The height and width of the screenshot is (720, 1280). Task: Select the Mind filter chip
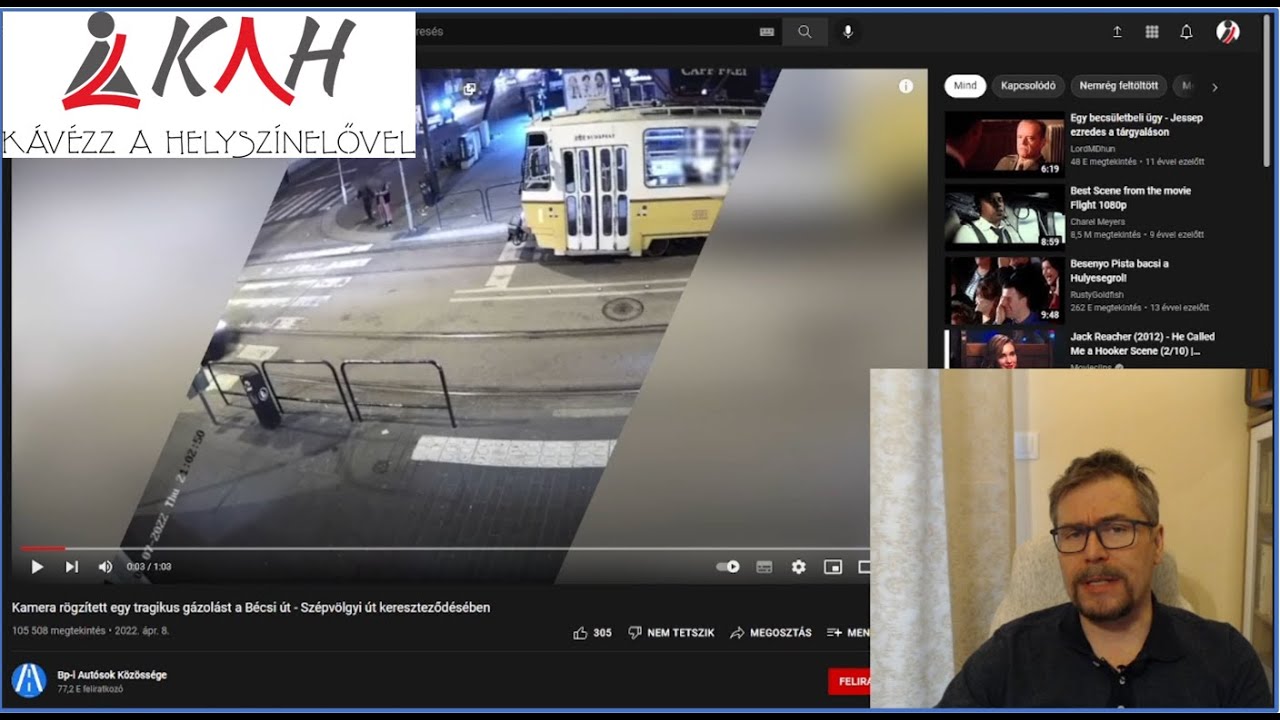click(x=965, y=86)
